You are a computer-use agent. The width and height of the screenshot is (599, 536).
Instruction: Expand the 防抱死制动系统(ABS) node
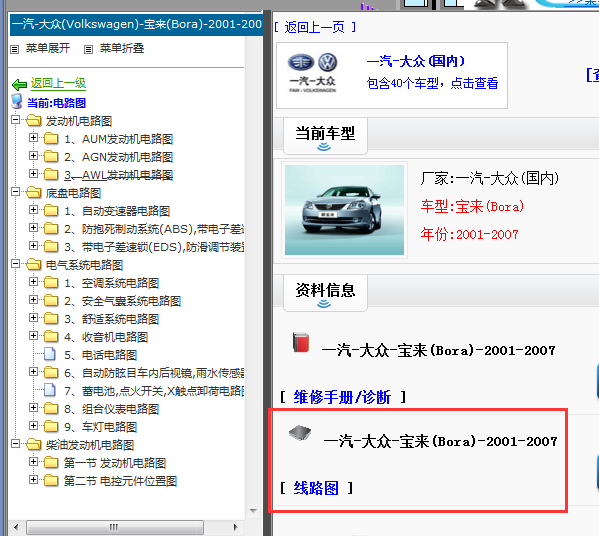(x=34, y=228)
